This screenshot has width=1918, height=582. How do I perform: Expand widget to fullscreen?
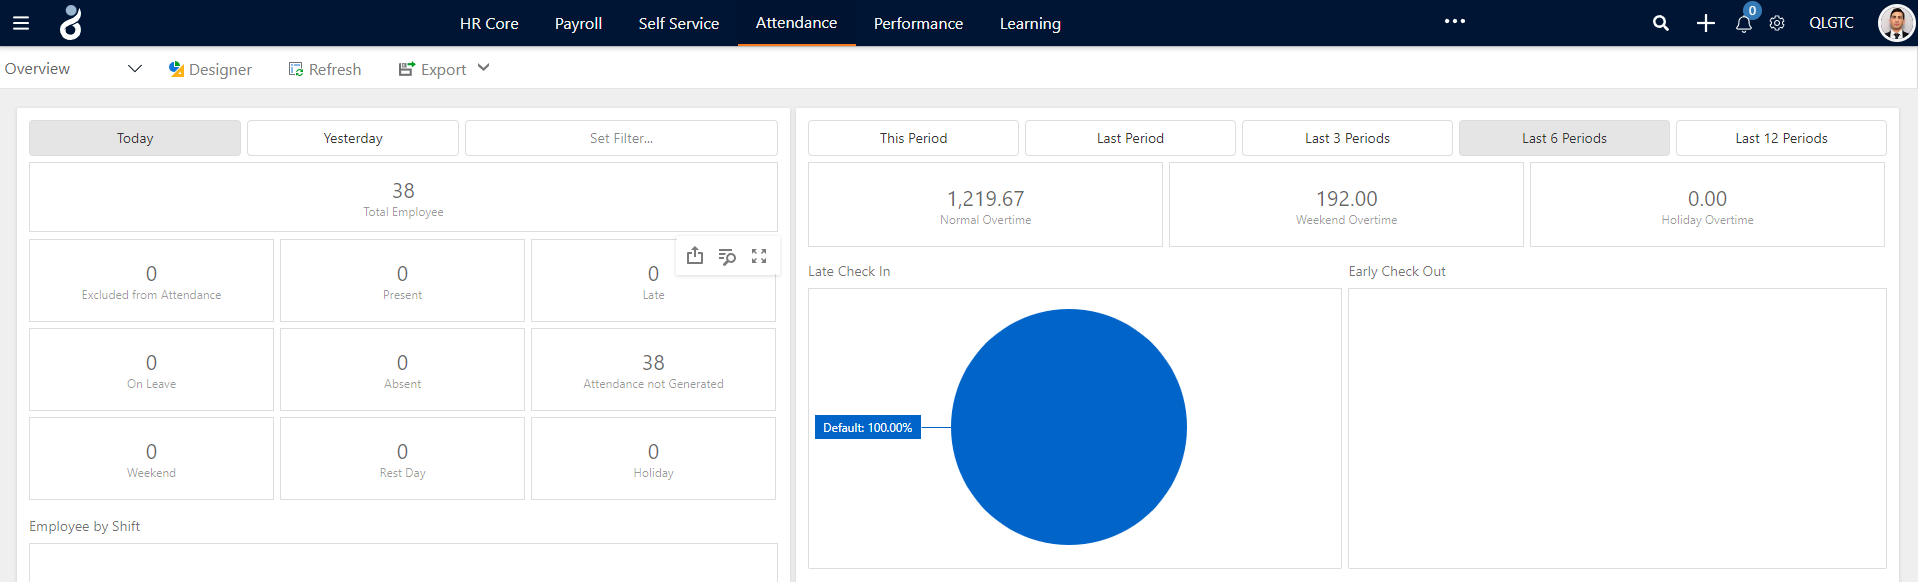click(x=759, y=256)
